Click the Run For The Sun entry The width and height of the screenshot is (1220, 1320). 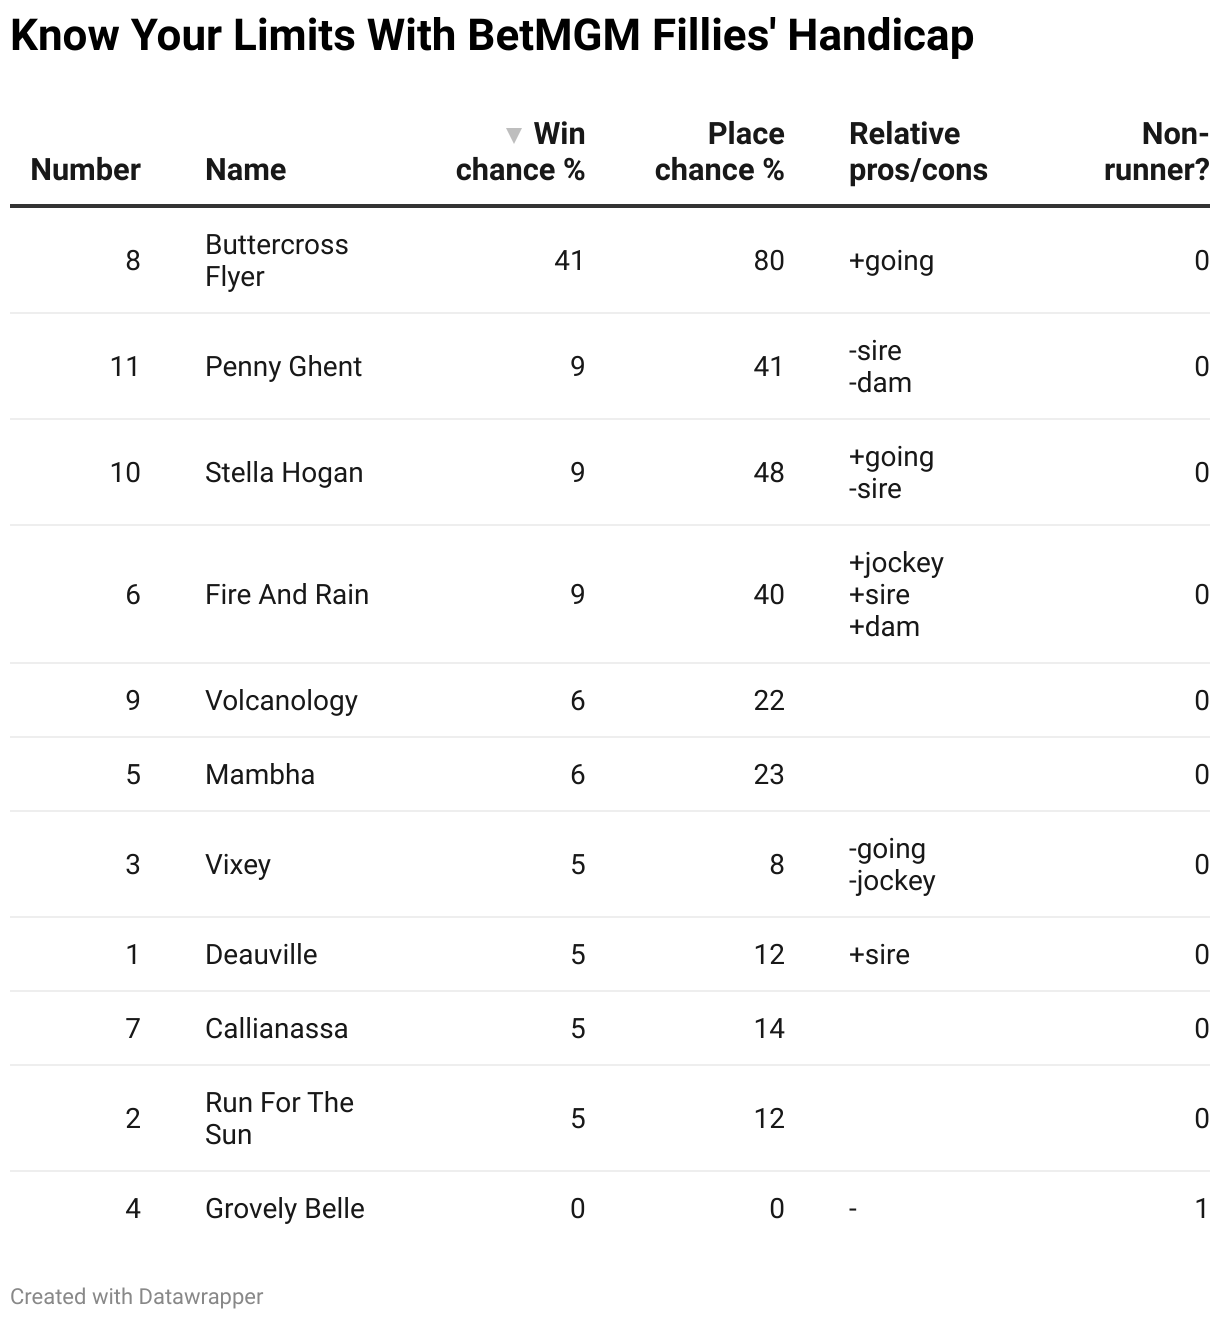click(x=279, y=1118)
